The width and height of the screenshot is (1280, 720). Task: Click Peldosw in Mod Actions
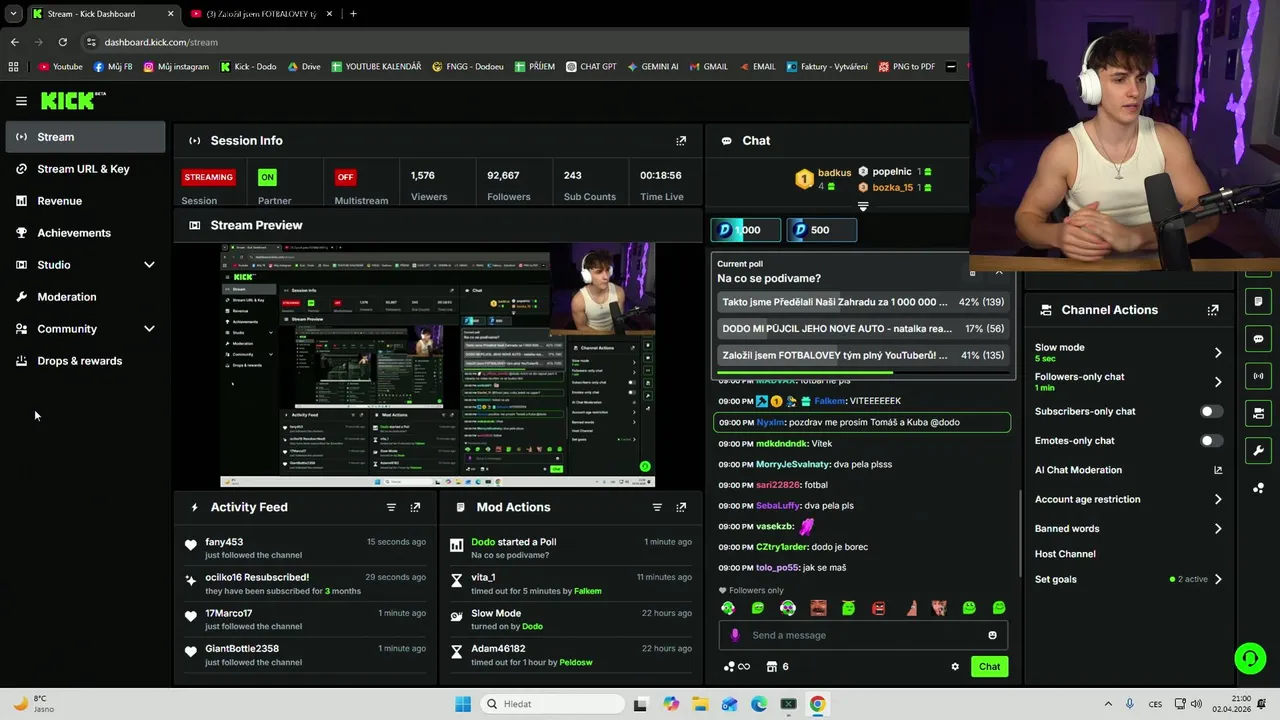tap(575, 662)
